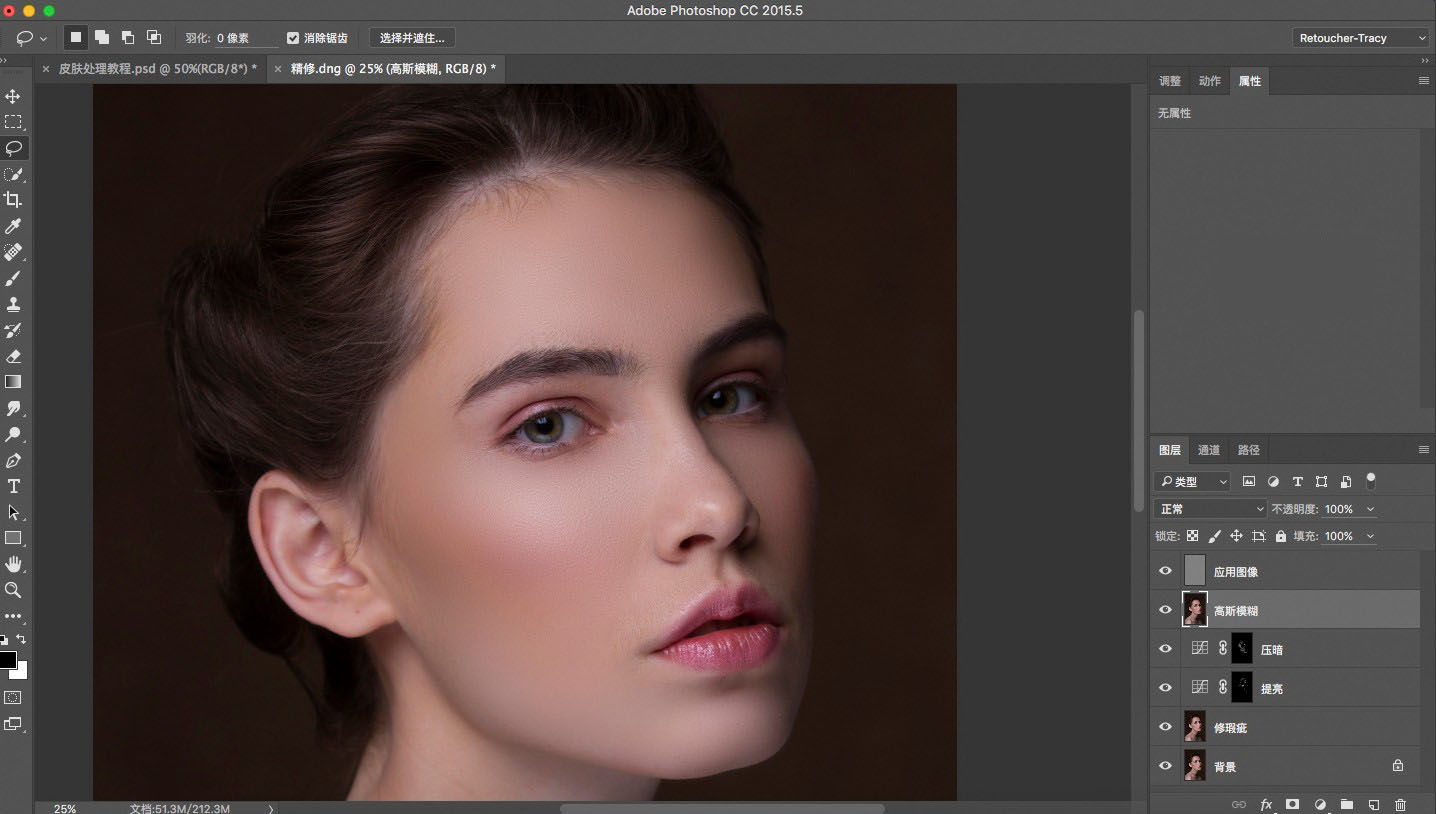Hide the 修瑕疵 layer

[x=1165, y=727]
